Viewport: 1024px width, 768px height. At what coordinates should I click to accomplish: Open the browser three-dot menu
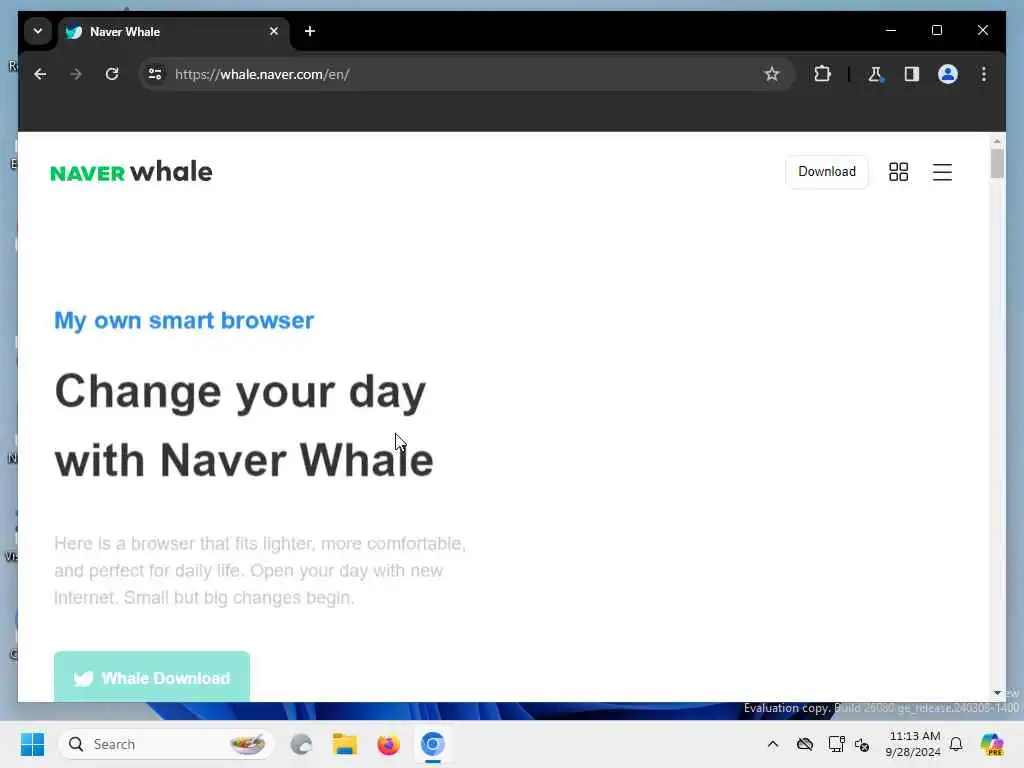pyautogui.click(x=984, y=74)
